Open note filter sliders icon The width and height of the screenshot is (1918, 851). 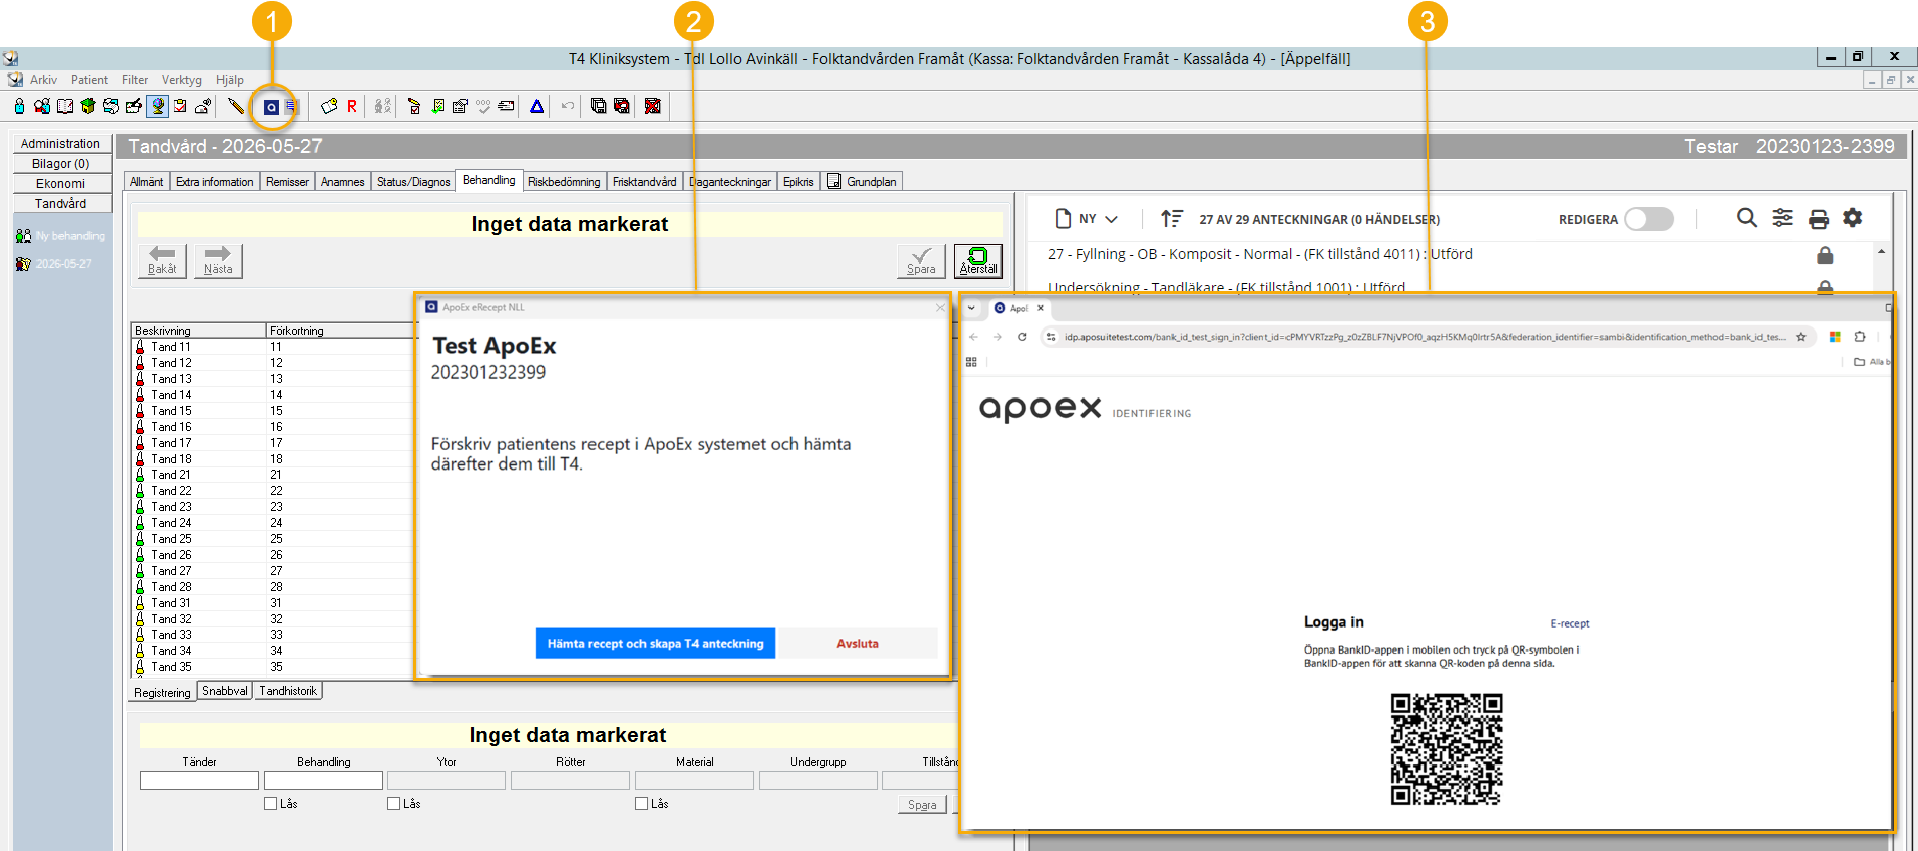pos(1783,218)
